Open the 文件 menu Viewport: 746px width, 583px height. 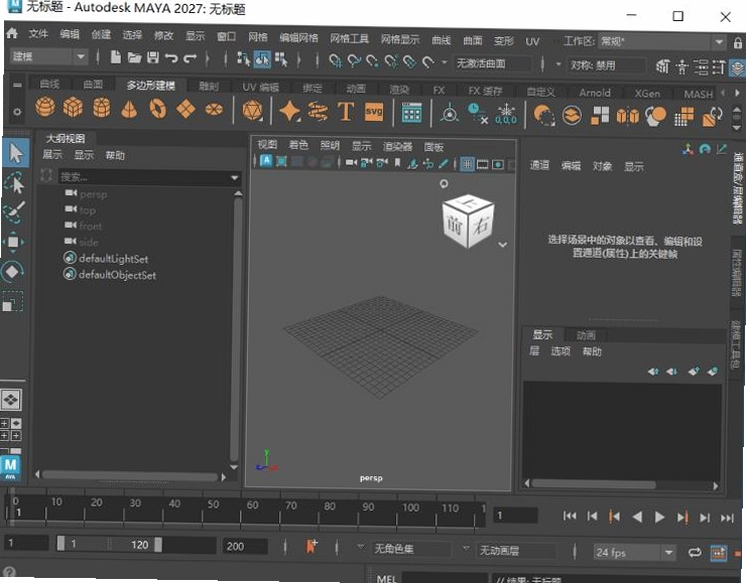tap(38, 33)
